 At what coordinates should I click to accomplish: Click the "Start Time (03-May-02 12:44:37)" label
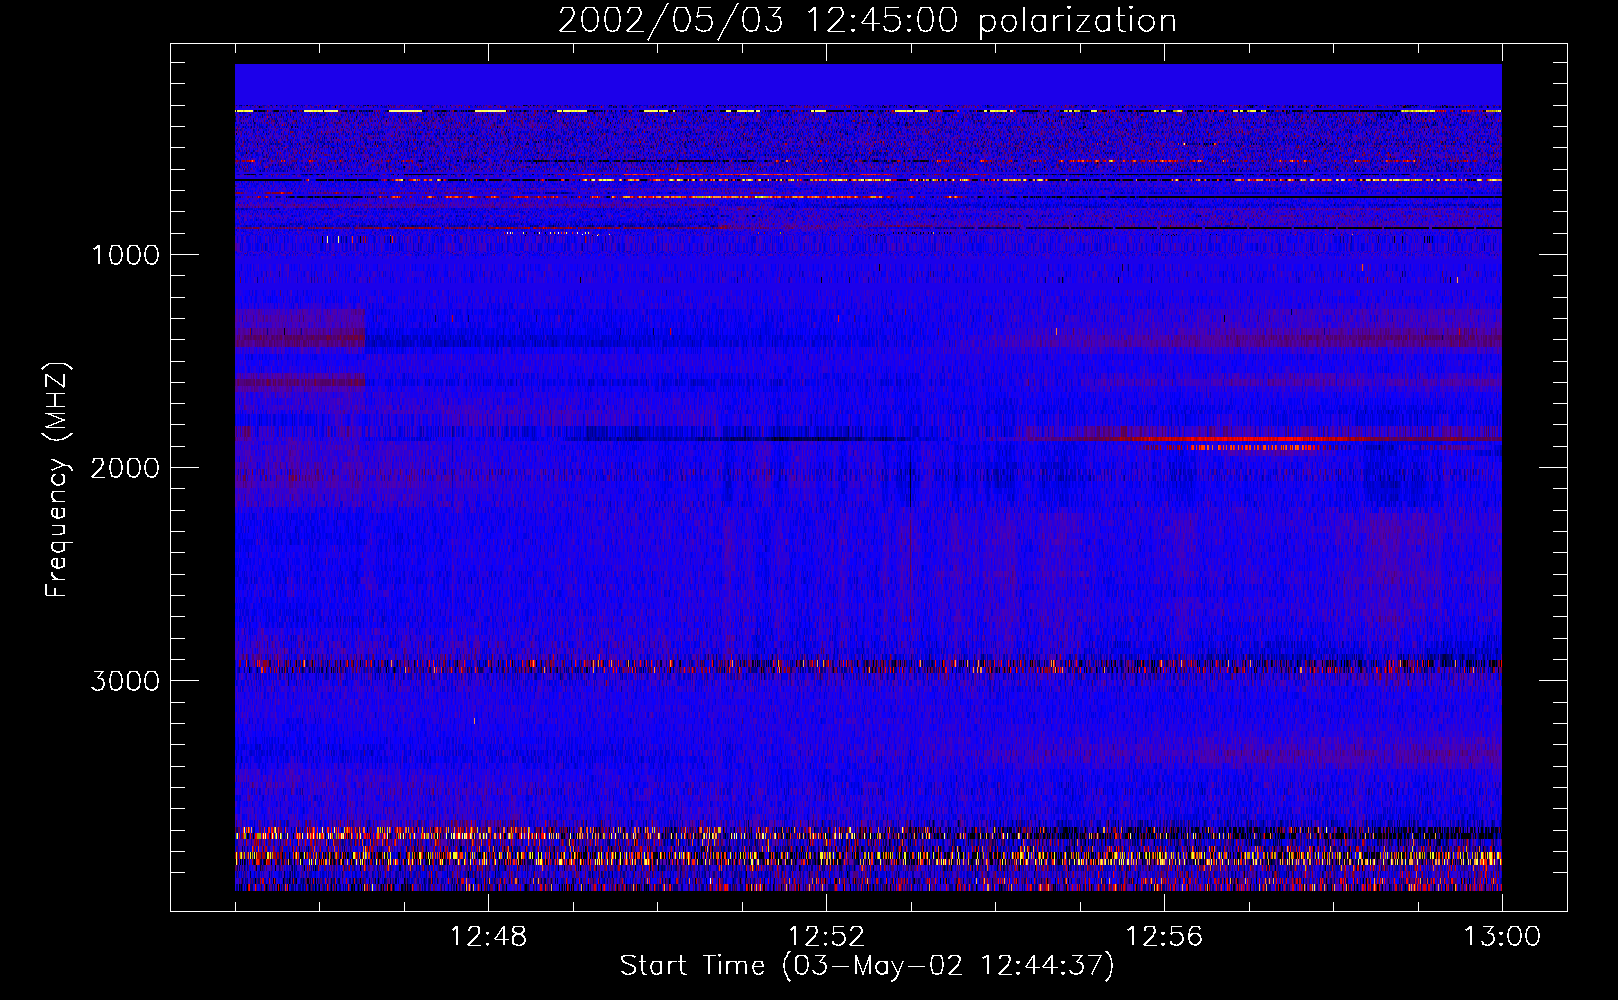(x=867, y=965)
